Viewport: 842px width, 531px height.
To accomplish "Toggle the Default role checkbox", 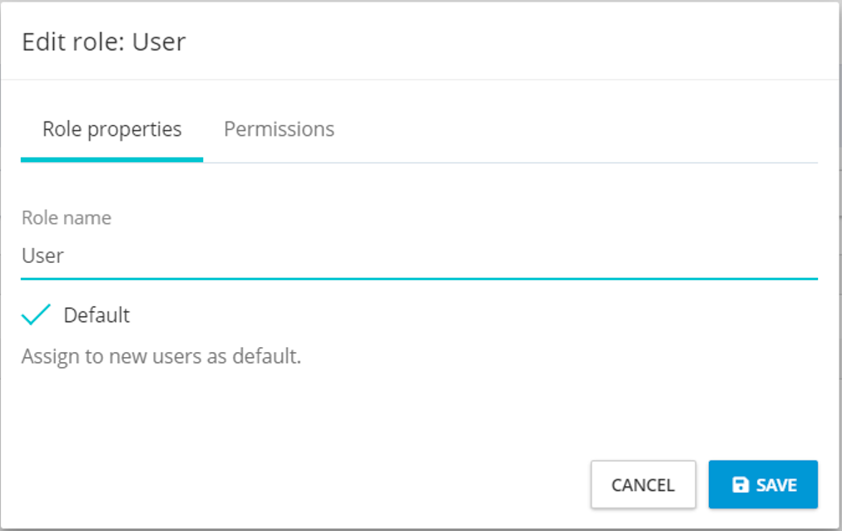I will click(x=36, y=315).
